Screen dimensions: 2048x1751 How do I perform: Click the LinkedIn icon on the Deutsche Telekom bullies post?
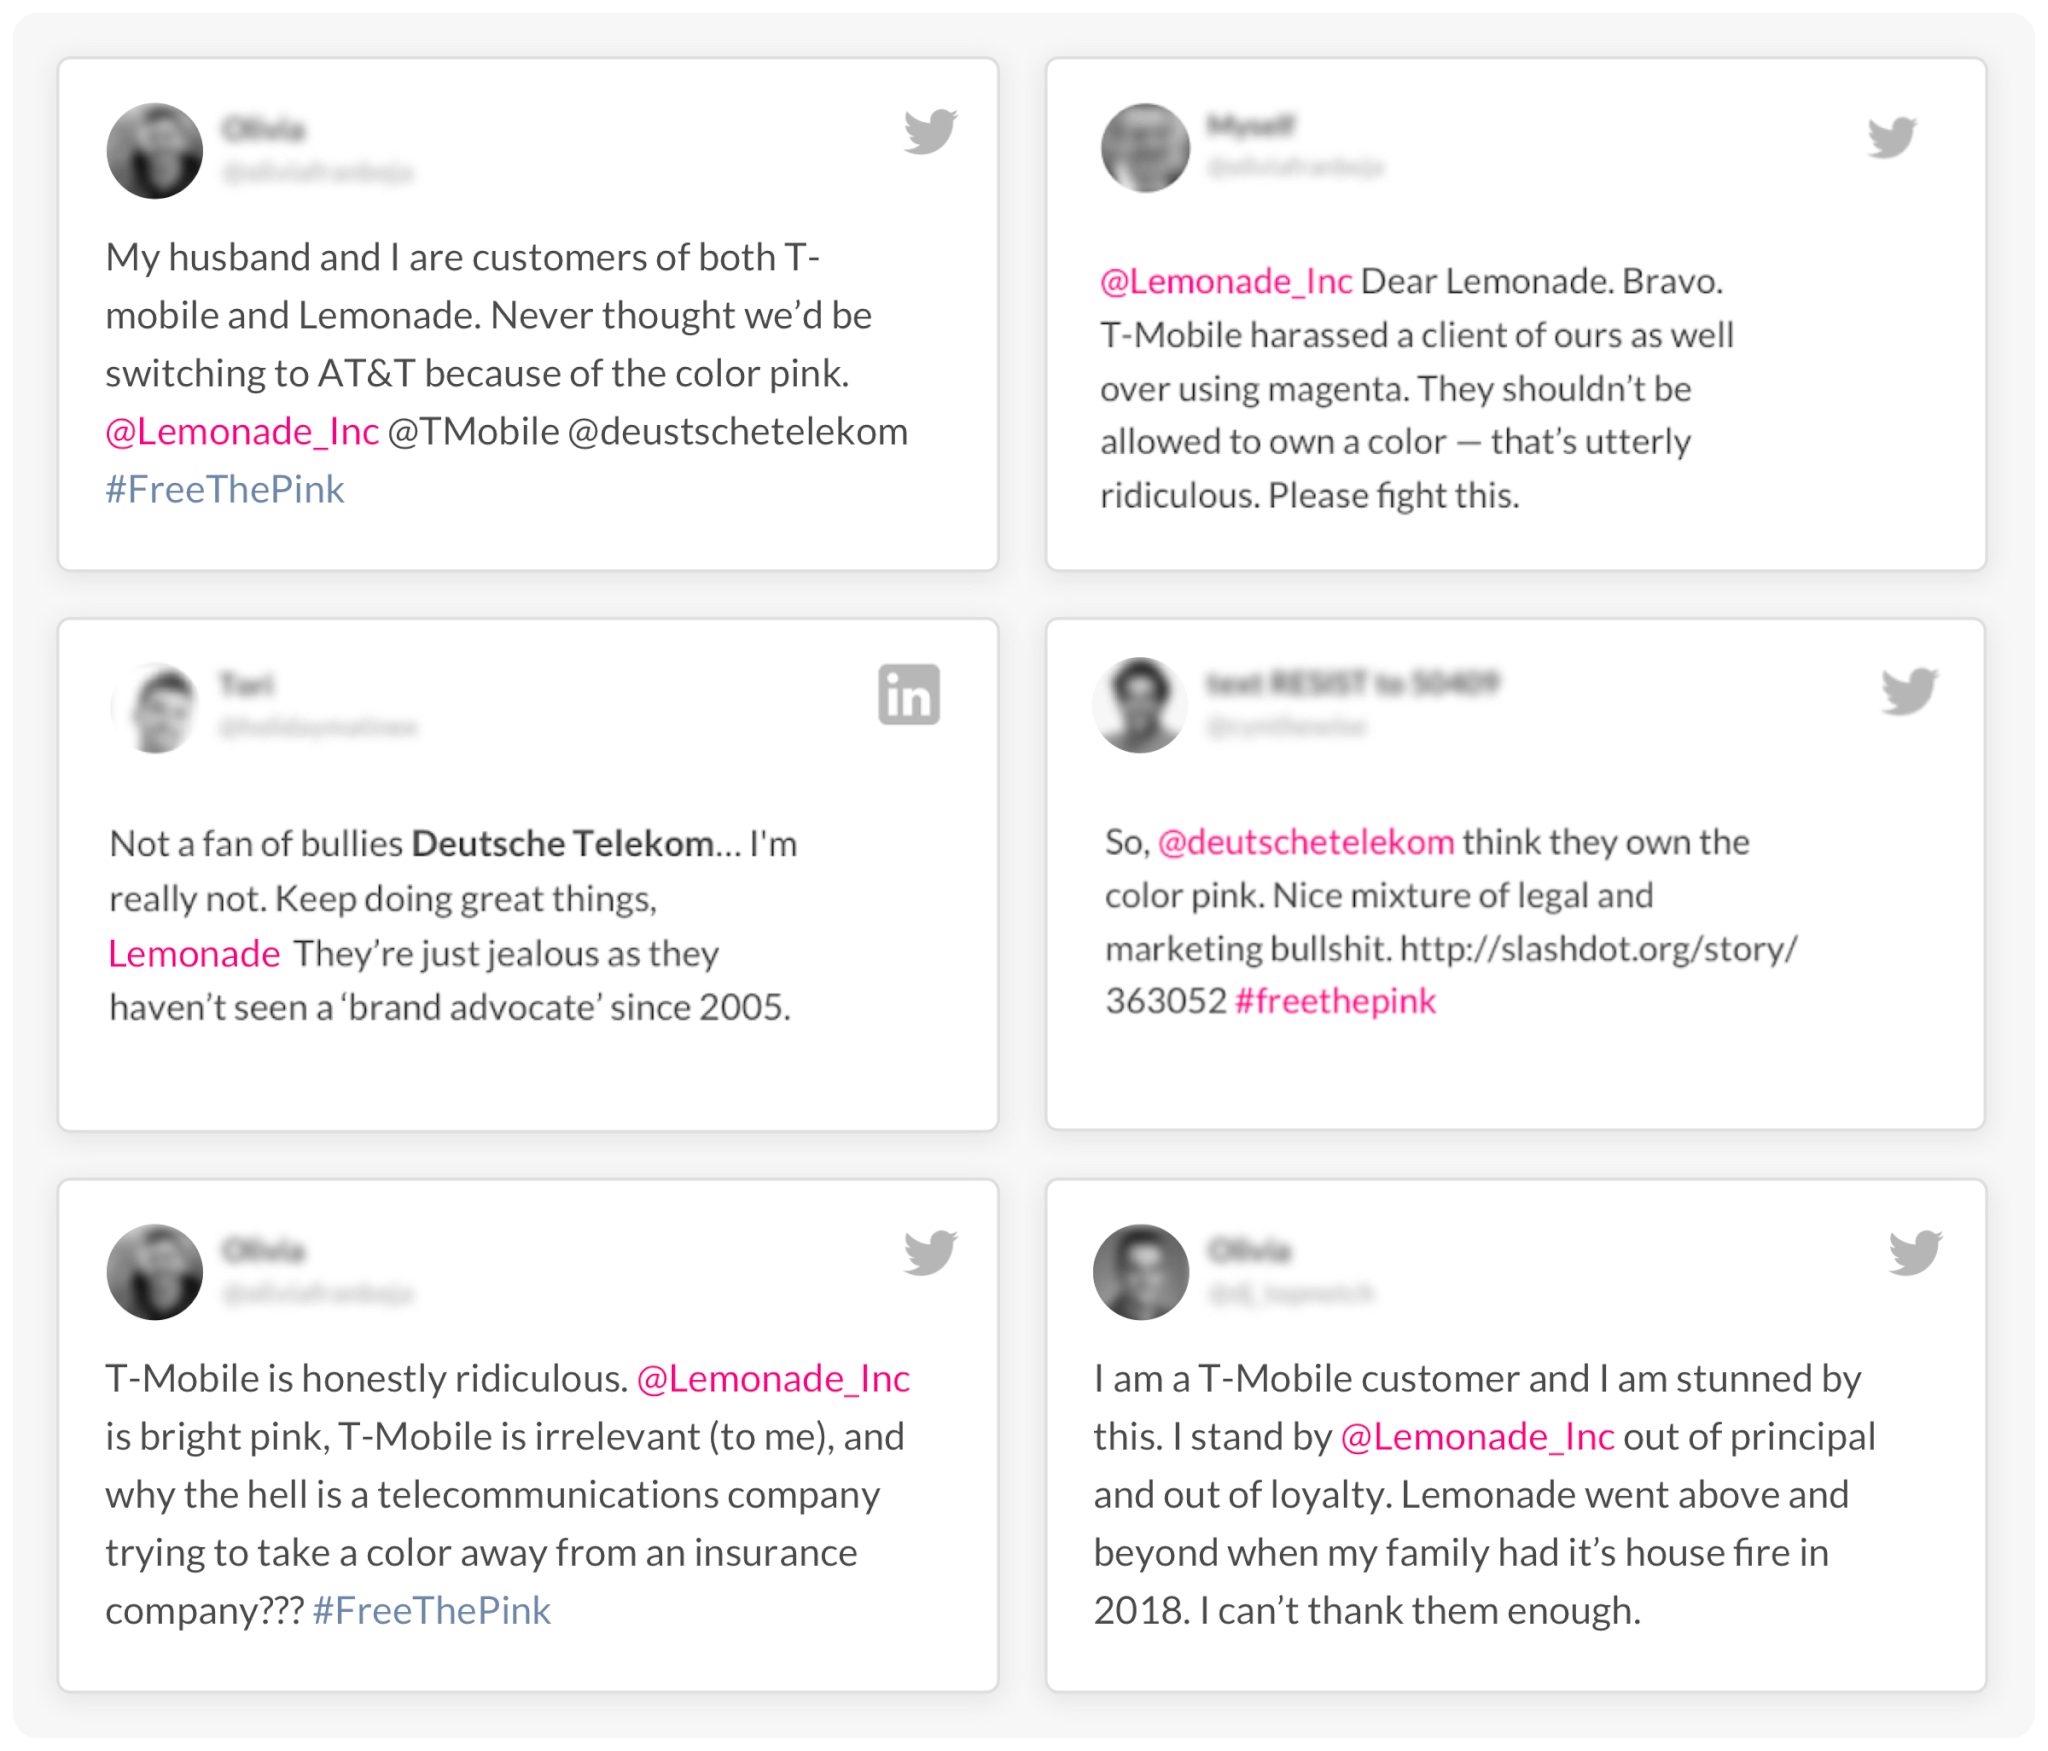pos(908,694)
